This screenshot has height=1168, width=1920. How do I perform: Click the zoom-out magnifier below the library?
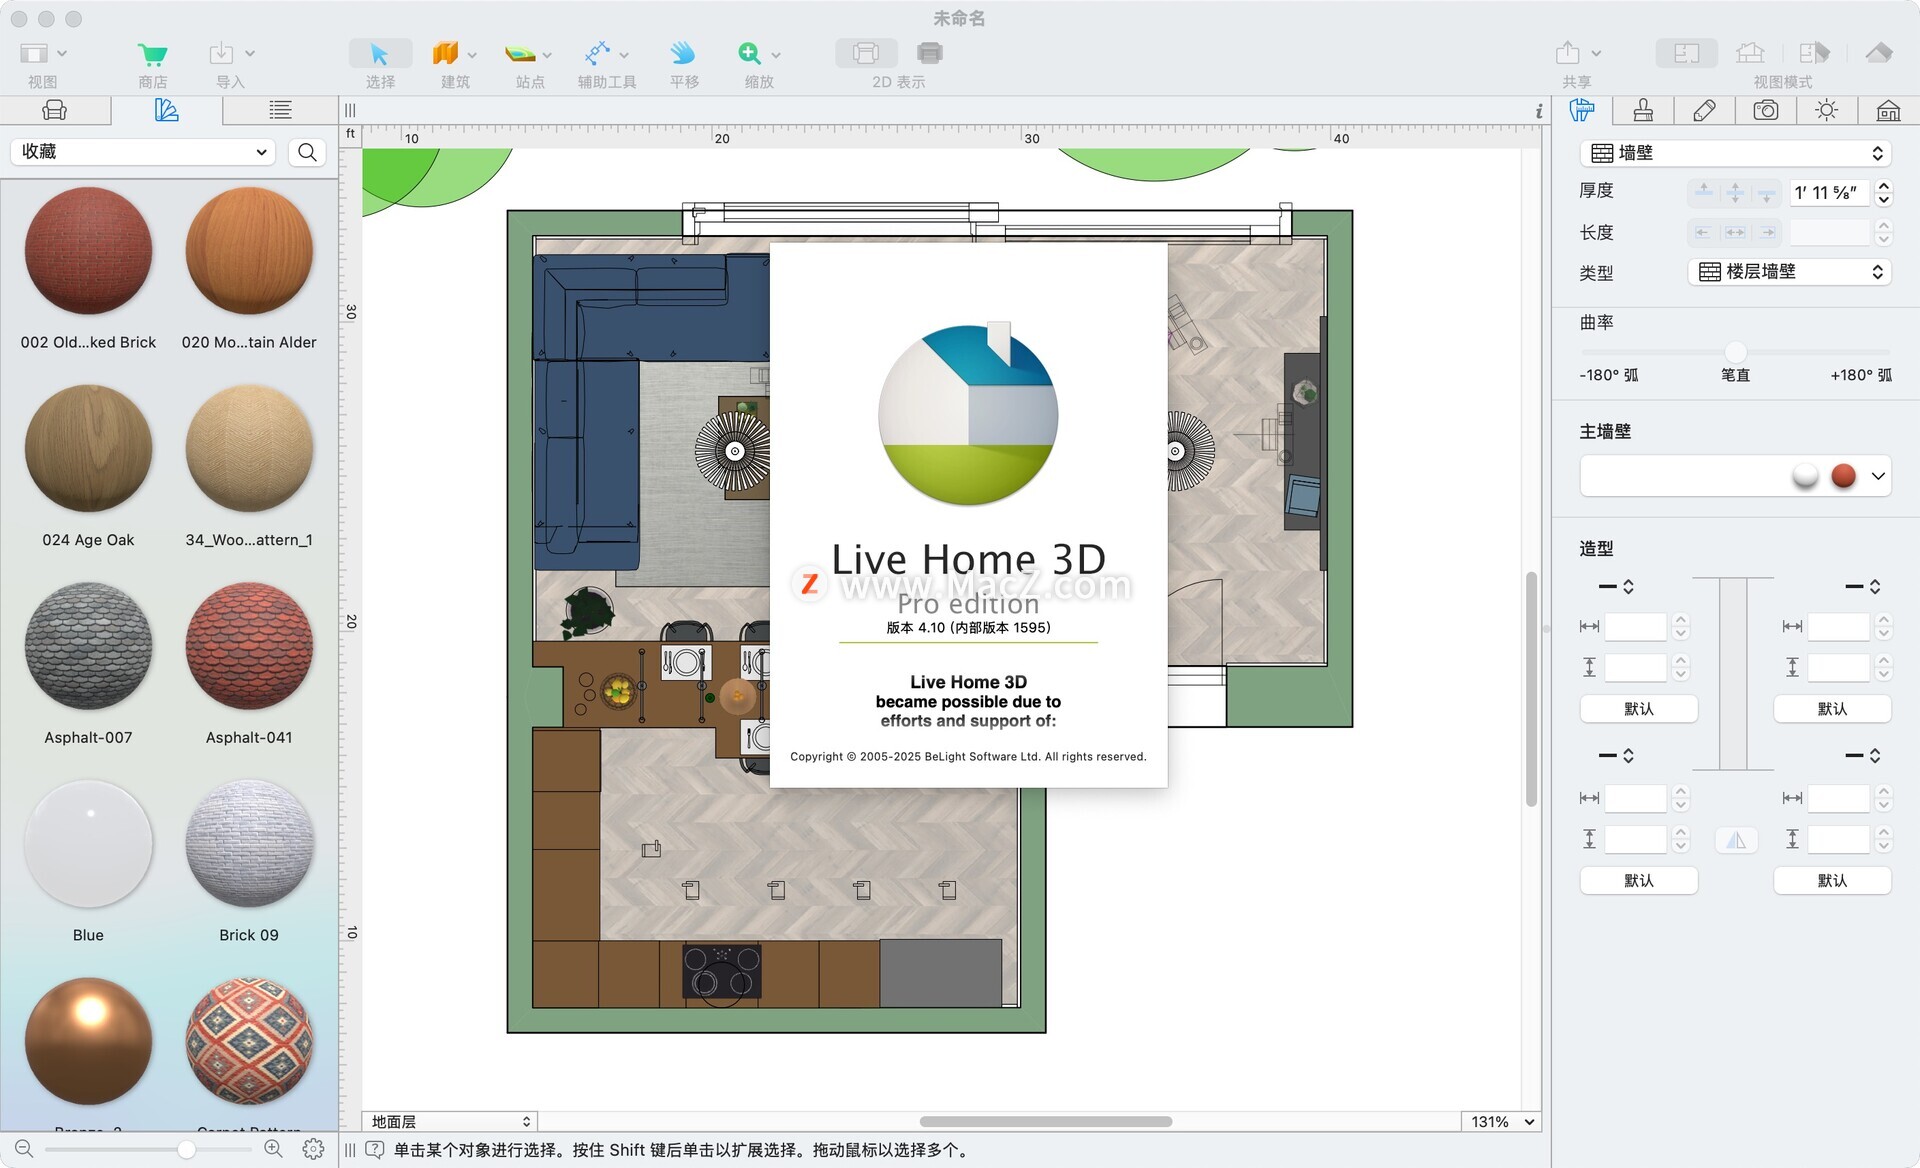click(x=24, y=1149)
